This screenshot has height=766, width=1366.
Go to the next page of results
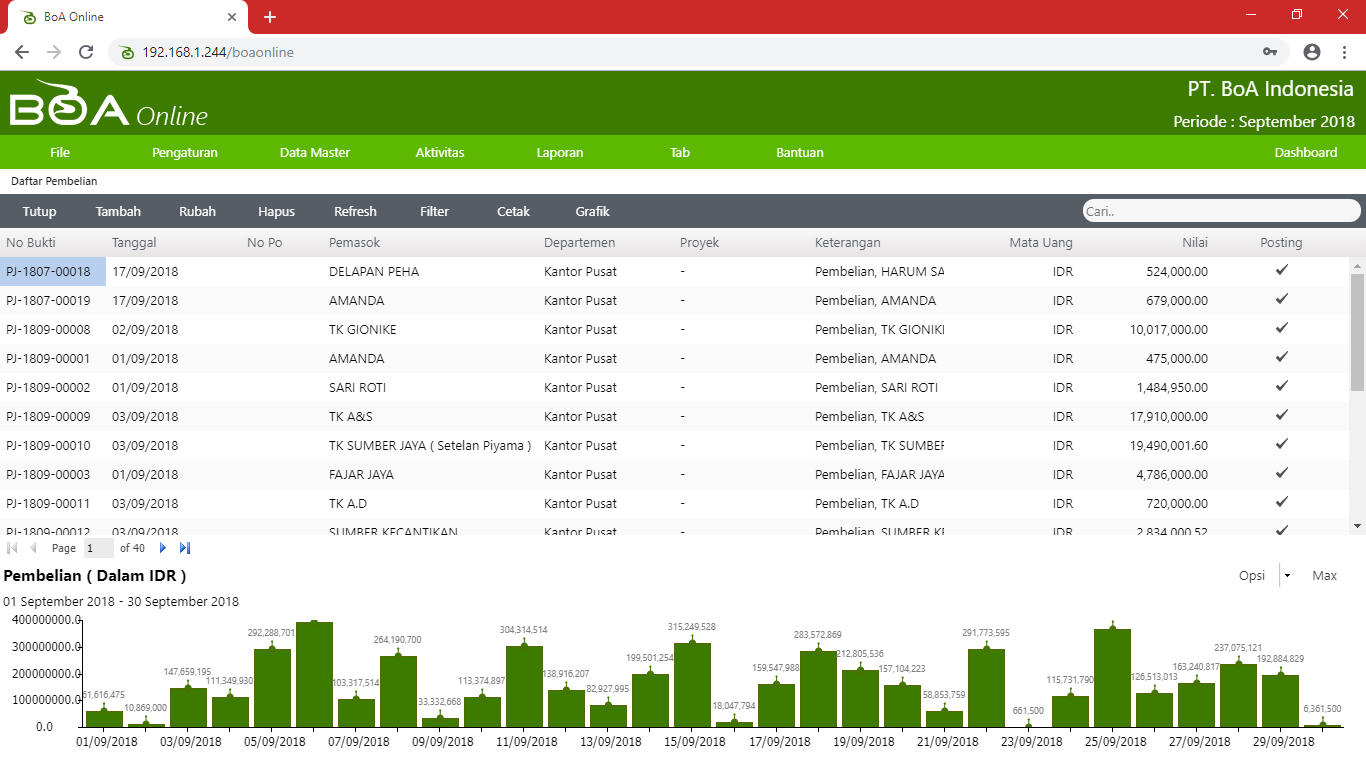click(x=163, y=548)
